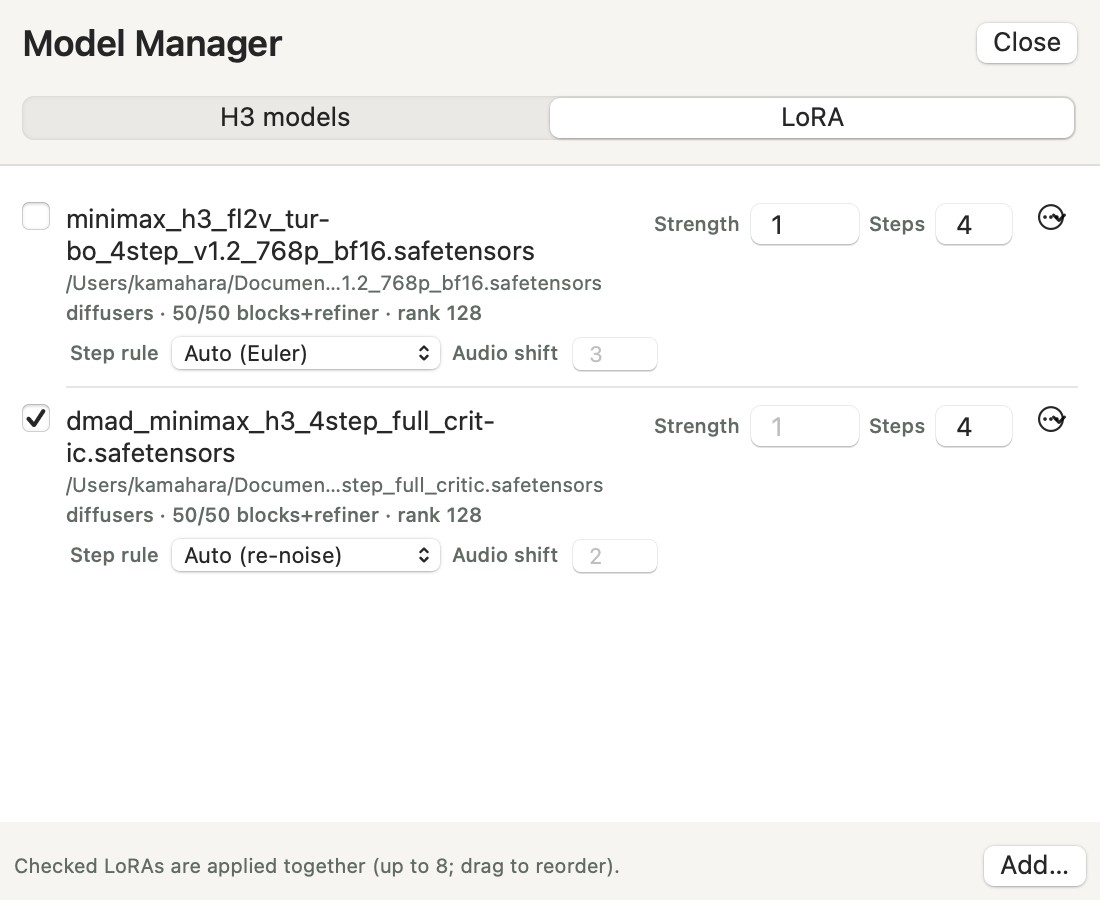Edit Strength field of minimax_h3_fl2v_turbo LoRA
This screenshot has width=1100, height=900.
coord(805,224)
